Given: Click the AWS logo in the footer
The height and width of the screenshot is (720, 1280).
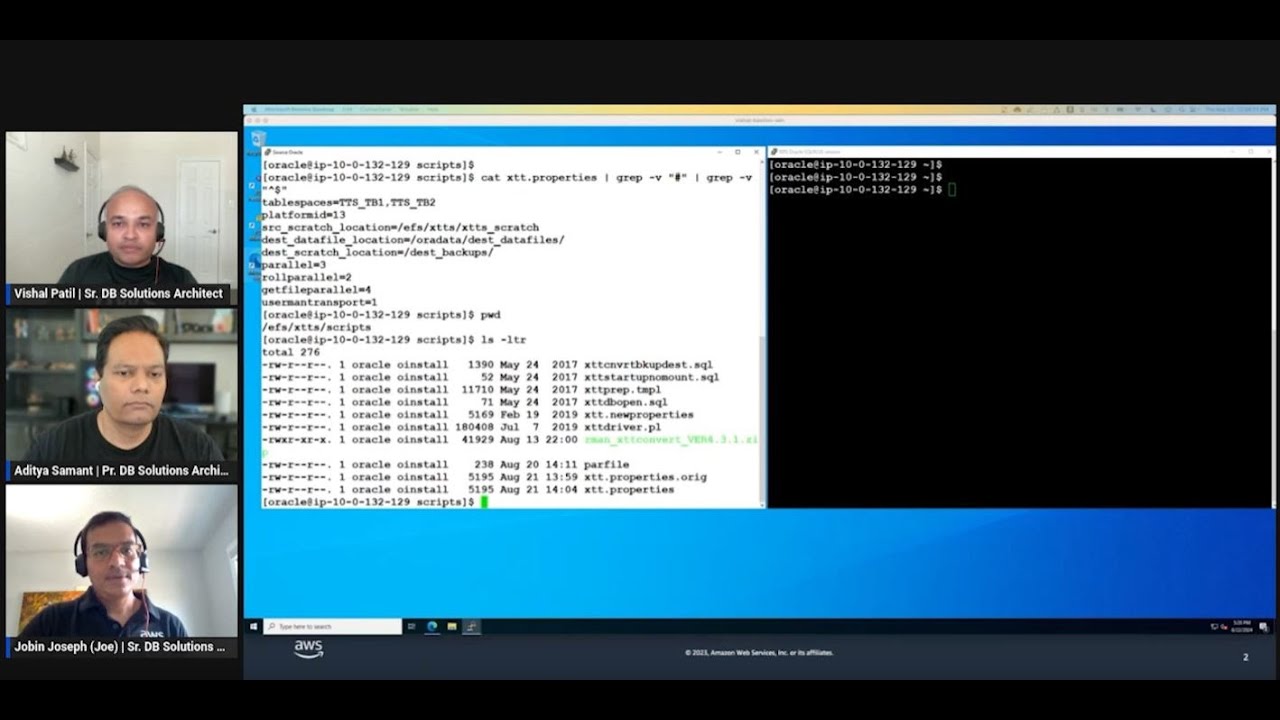Looking at the screenshot, I should tap(308, 649).
